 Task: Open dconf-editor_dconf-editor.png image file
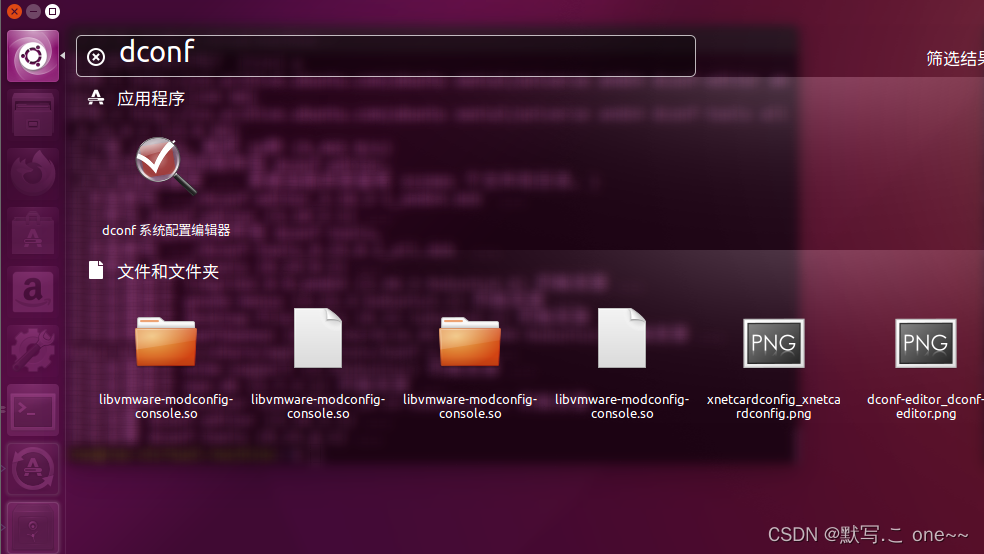coord(926,343)
